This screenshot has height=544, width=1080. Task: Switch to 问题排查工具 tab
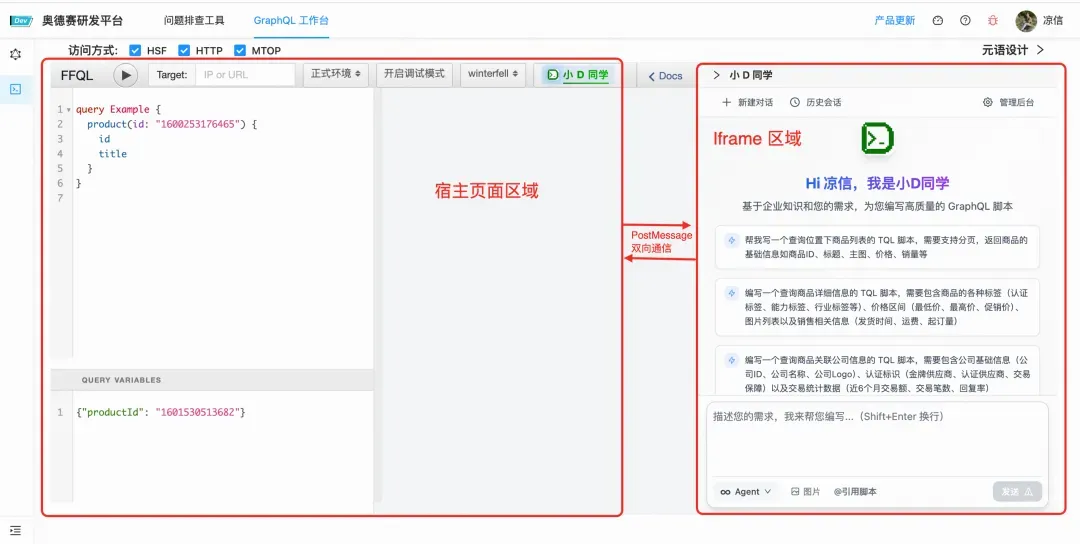[x=194, y=21]
